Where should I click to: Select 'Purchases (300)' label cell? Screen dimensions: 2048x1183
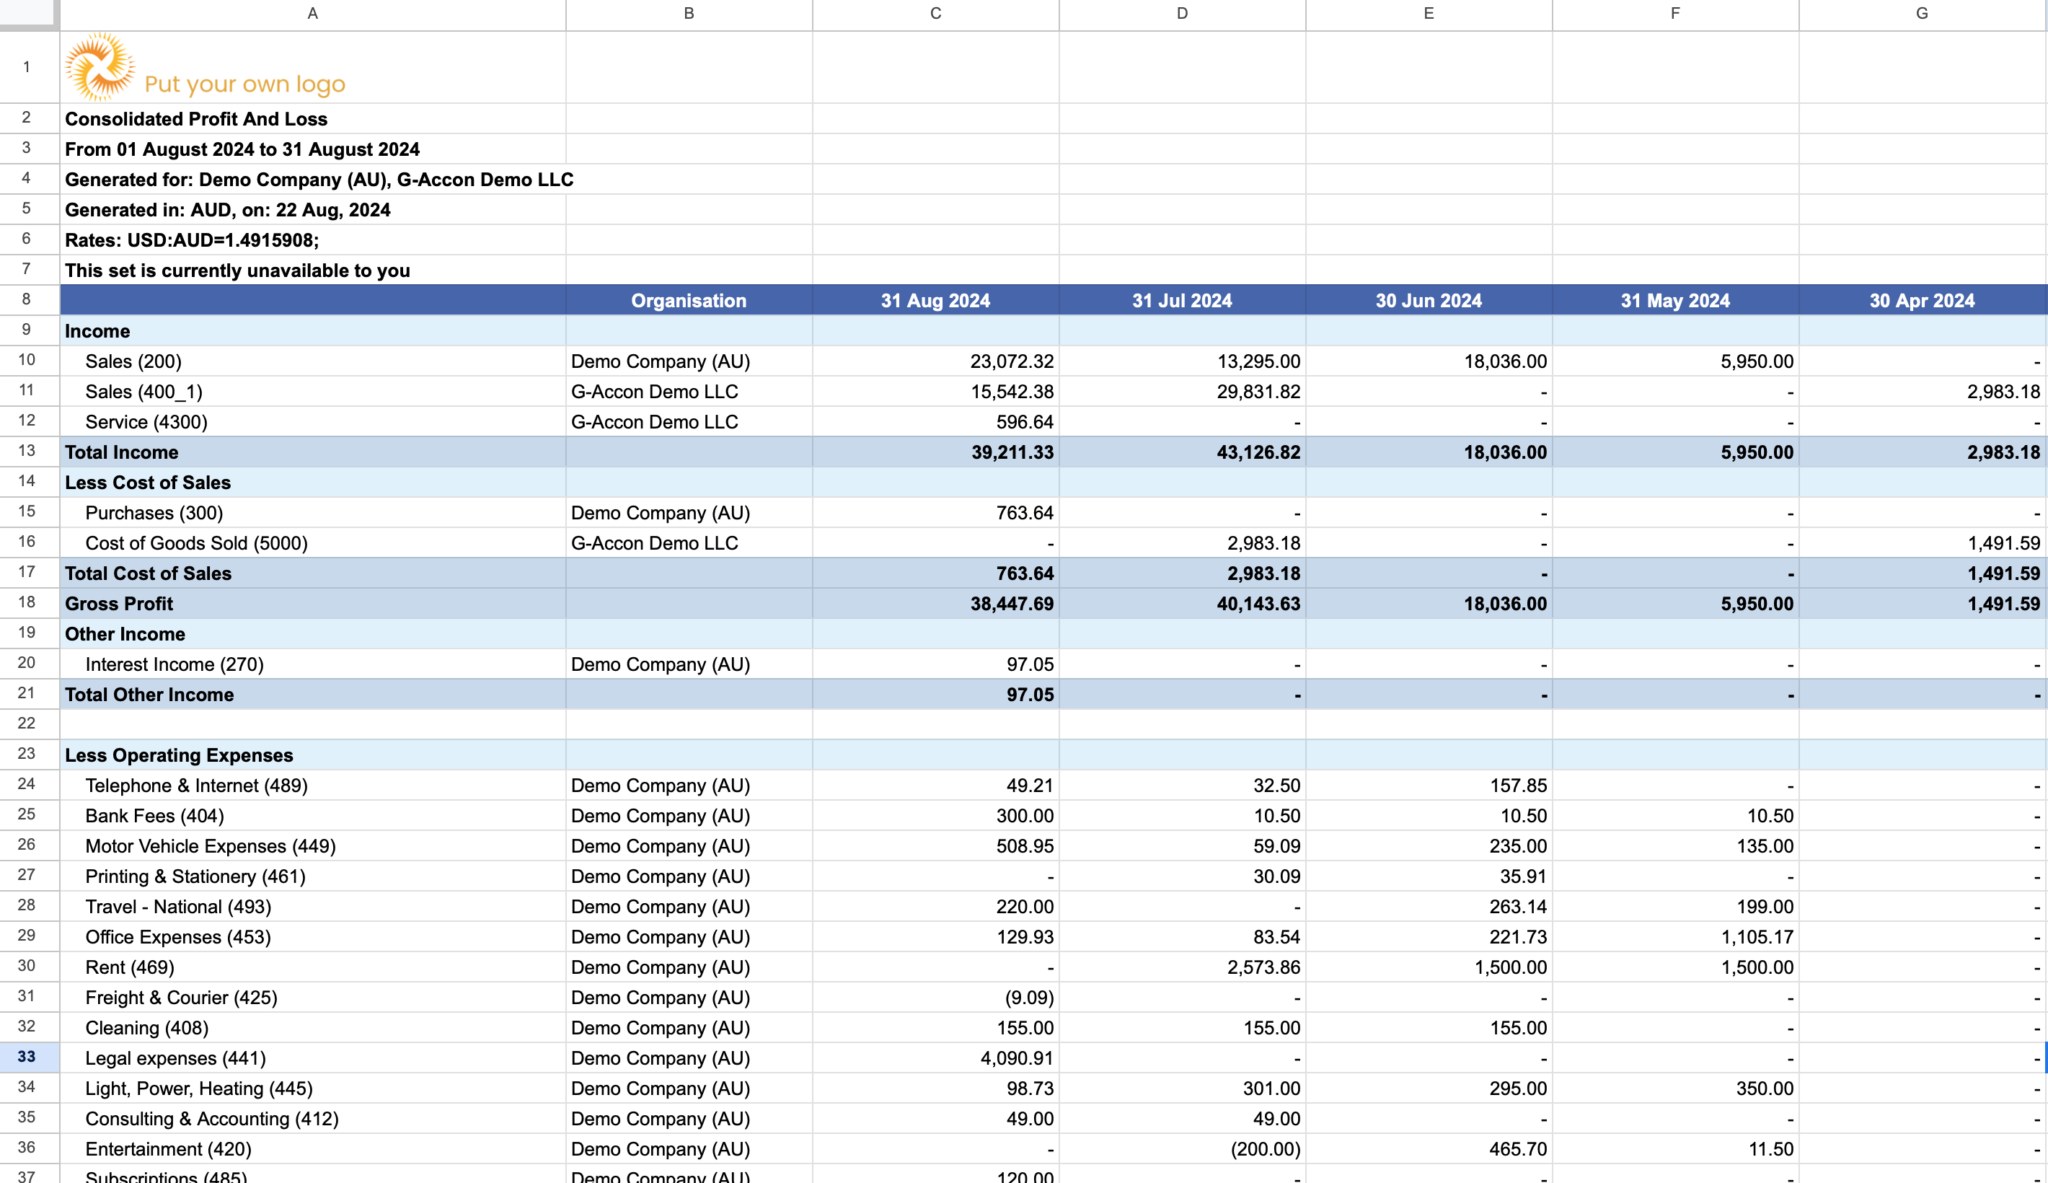(x=313, y=513)
